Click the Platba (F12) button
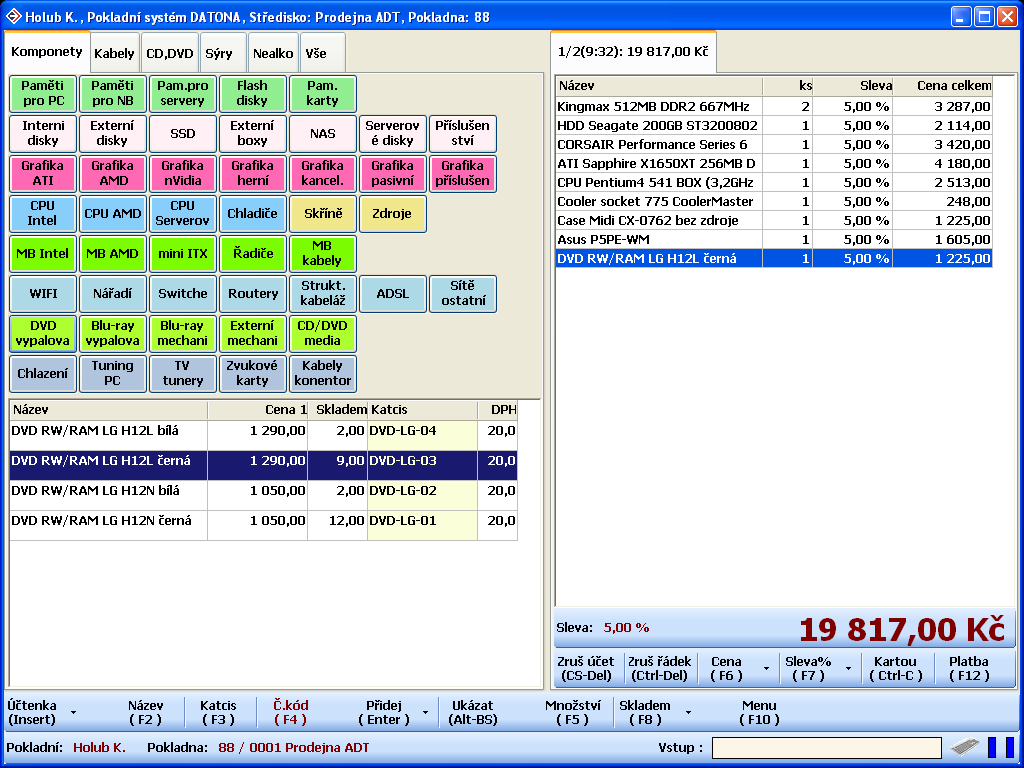 pyautogui.click(x=969, y=669)
